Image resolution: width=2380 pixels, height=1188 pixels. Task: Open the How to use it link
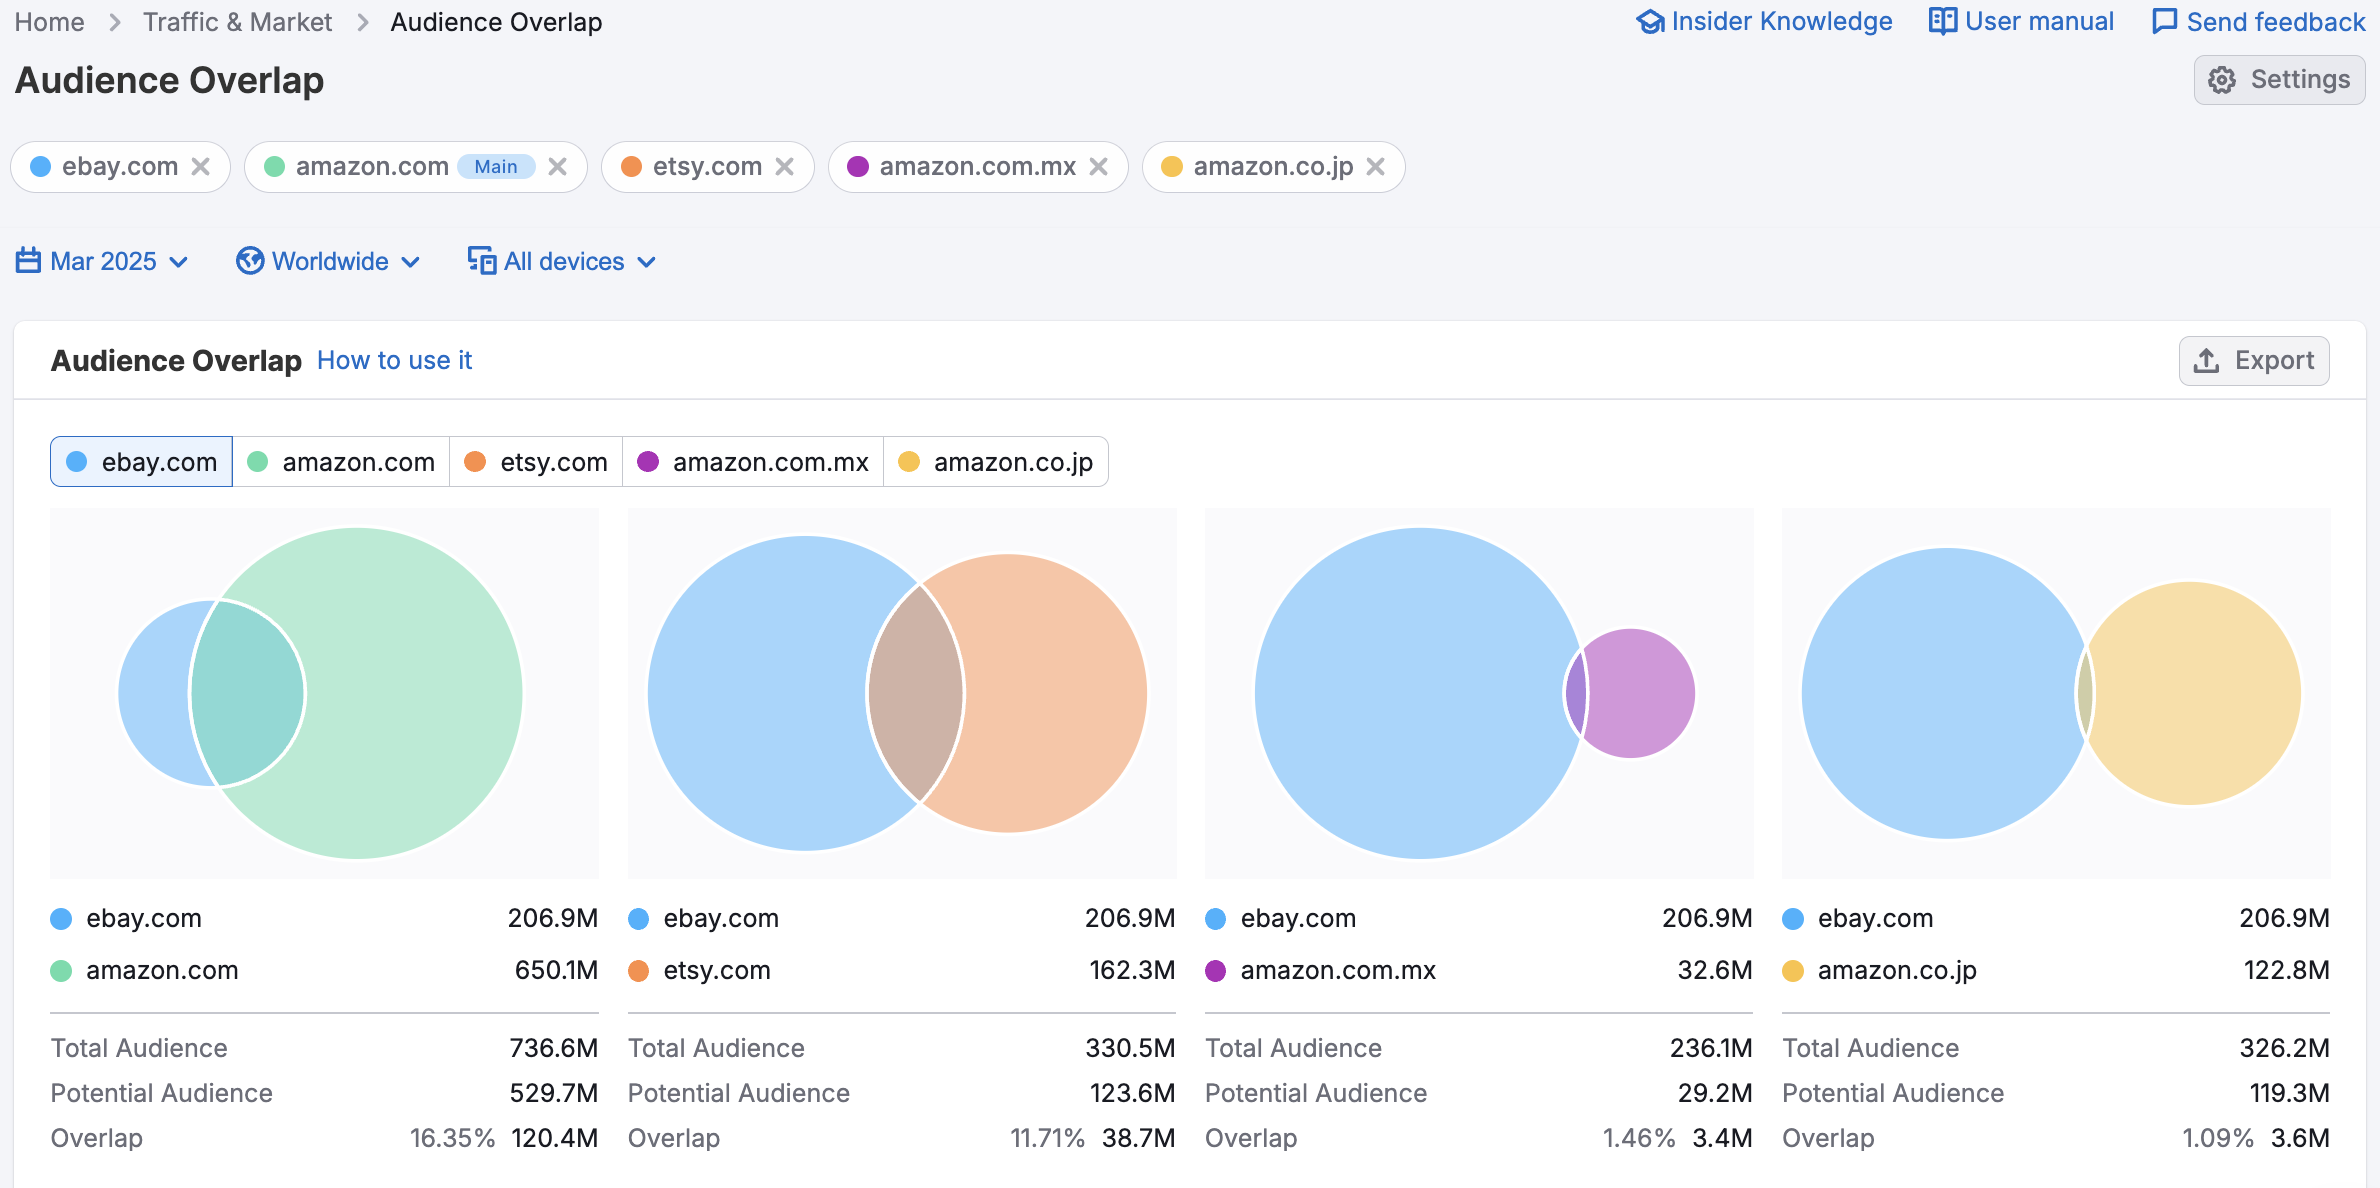[394, 360]
